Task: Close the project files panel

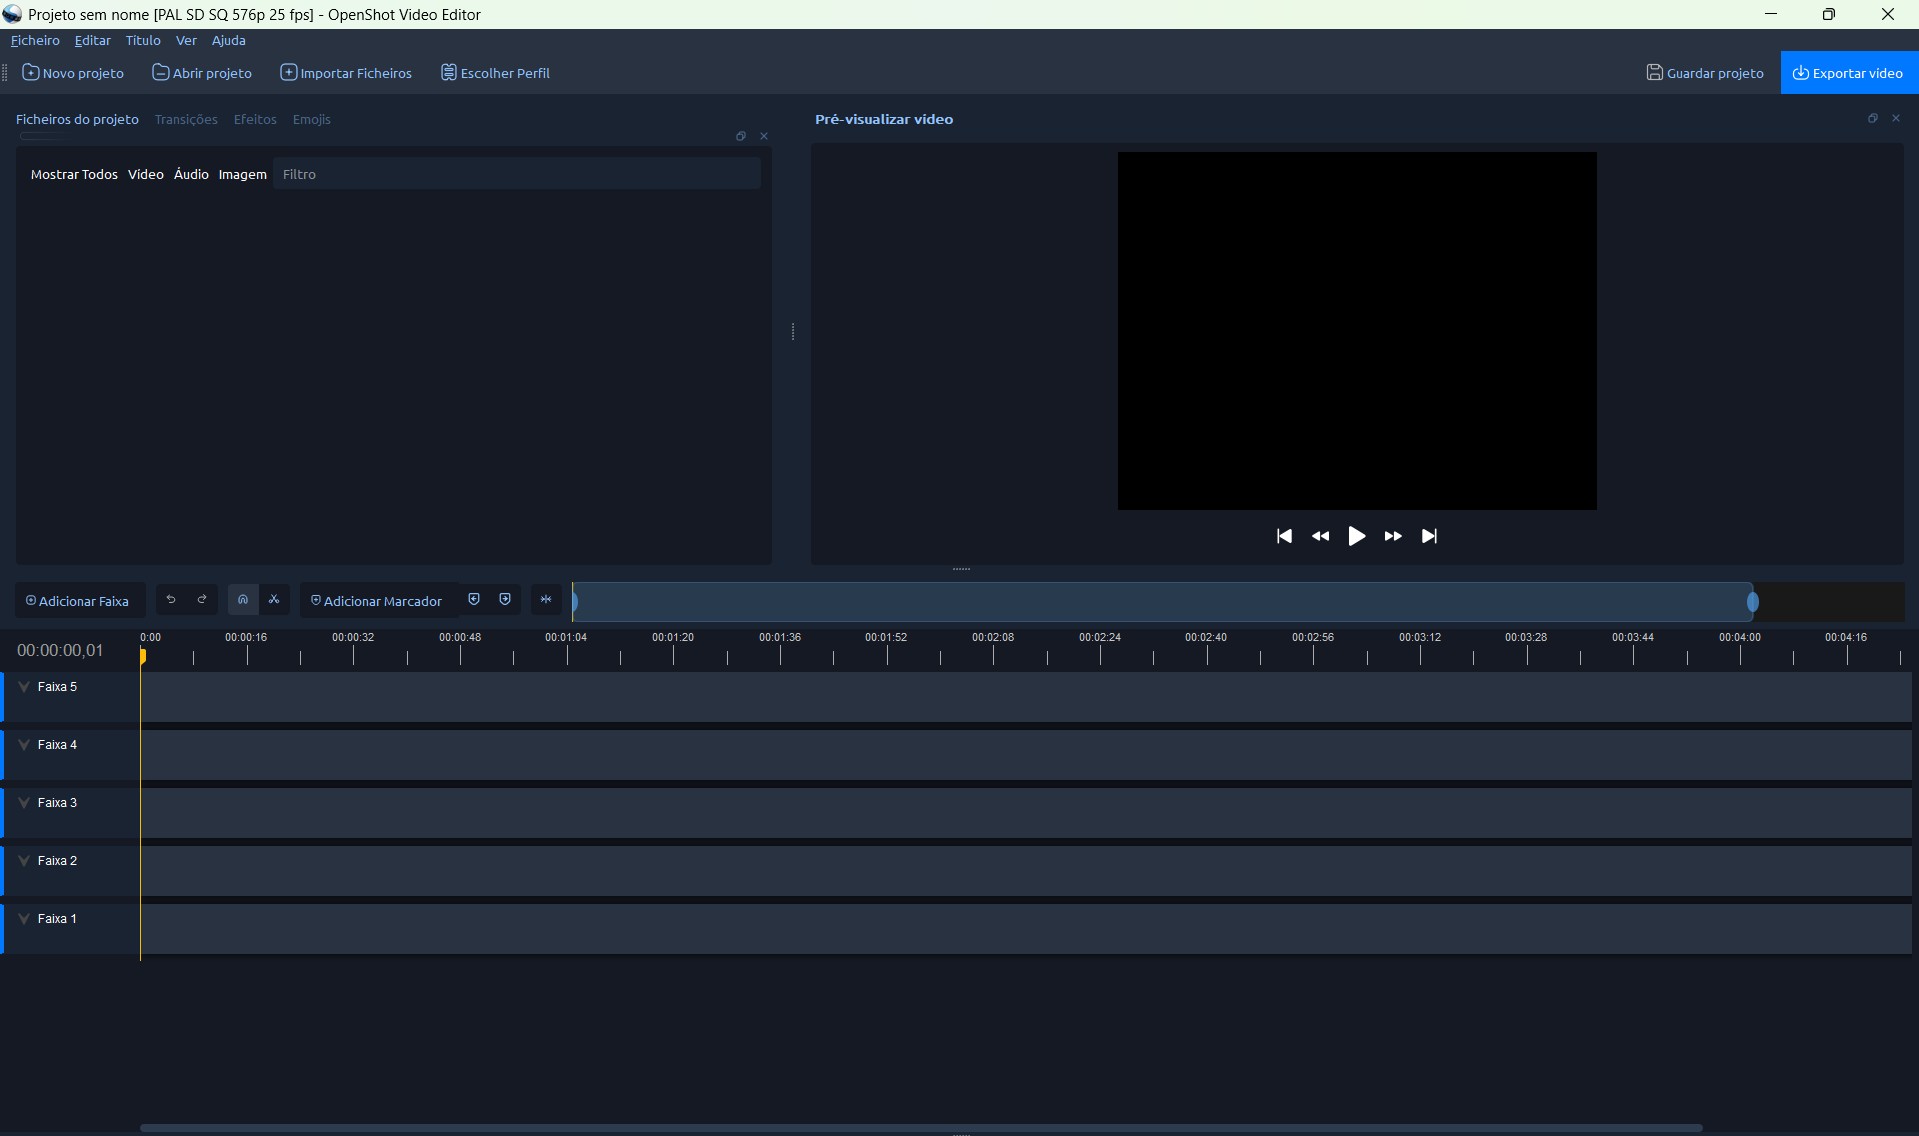Action: pos(764,136)
